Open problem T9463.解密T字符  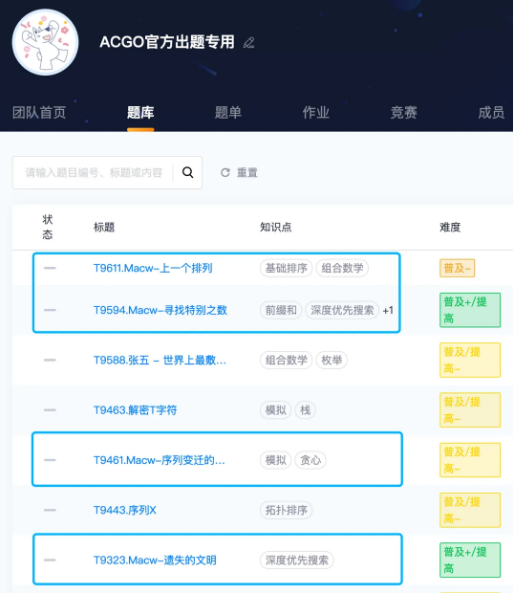[x=135, y=410]
